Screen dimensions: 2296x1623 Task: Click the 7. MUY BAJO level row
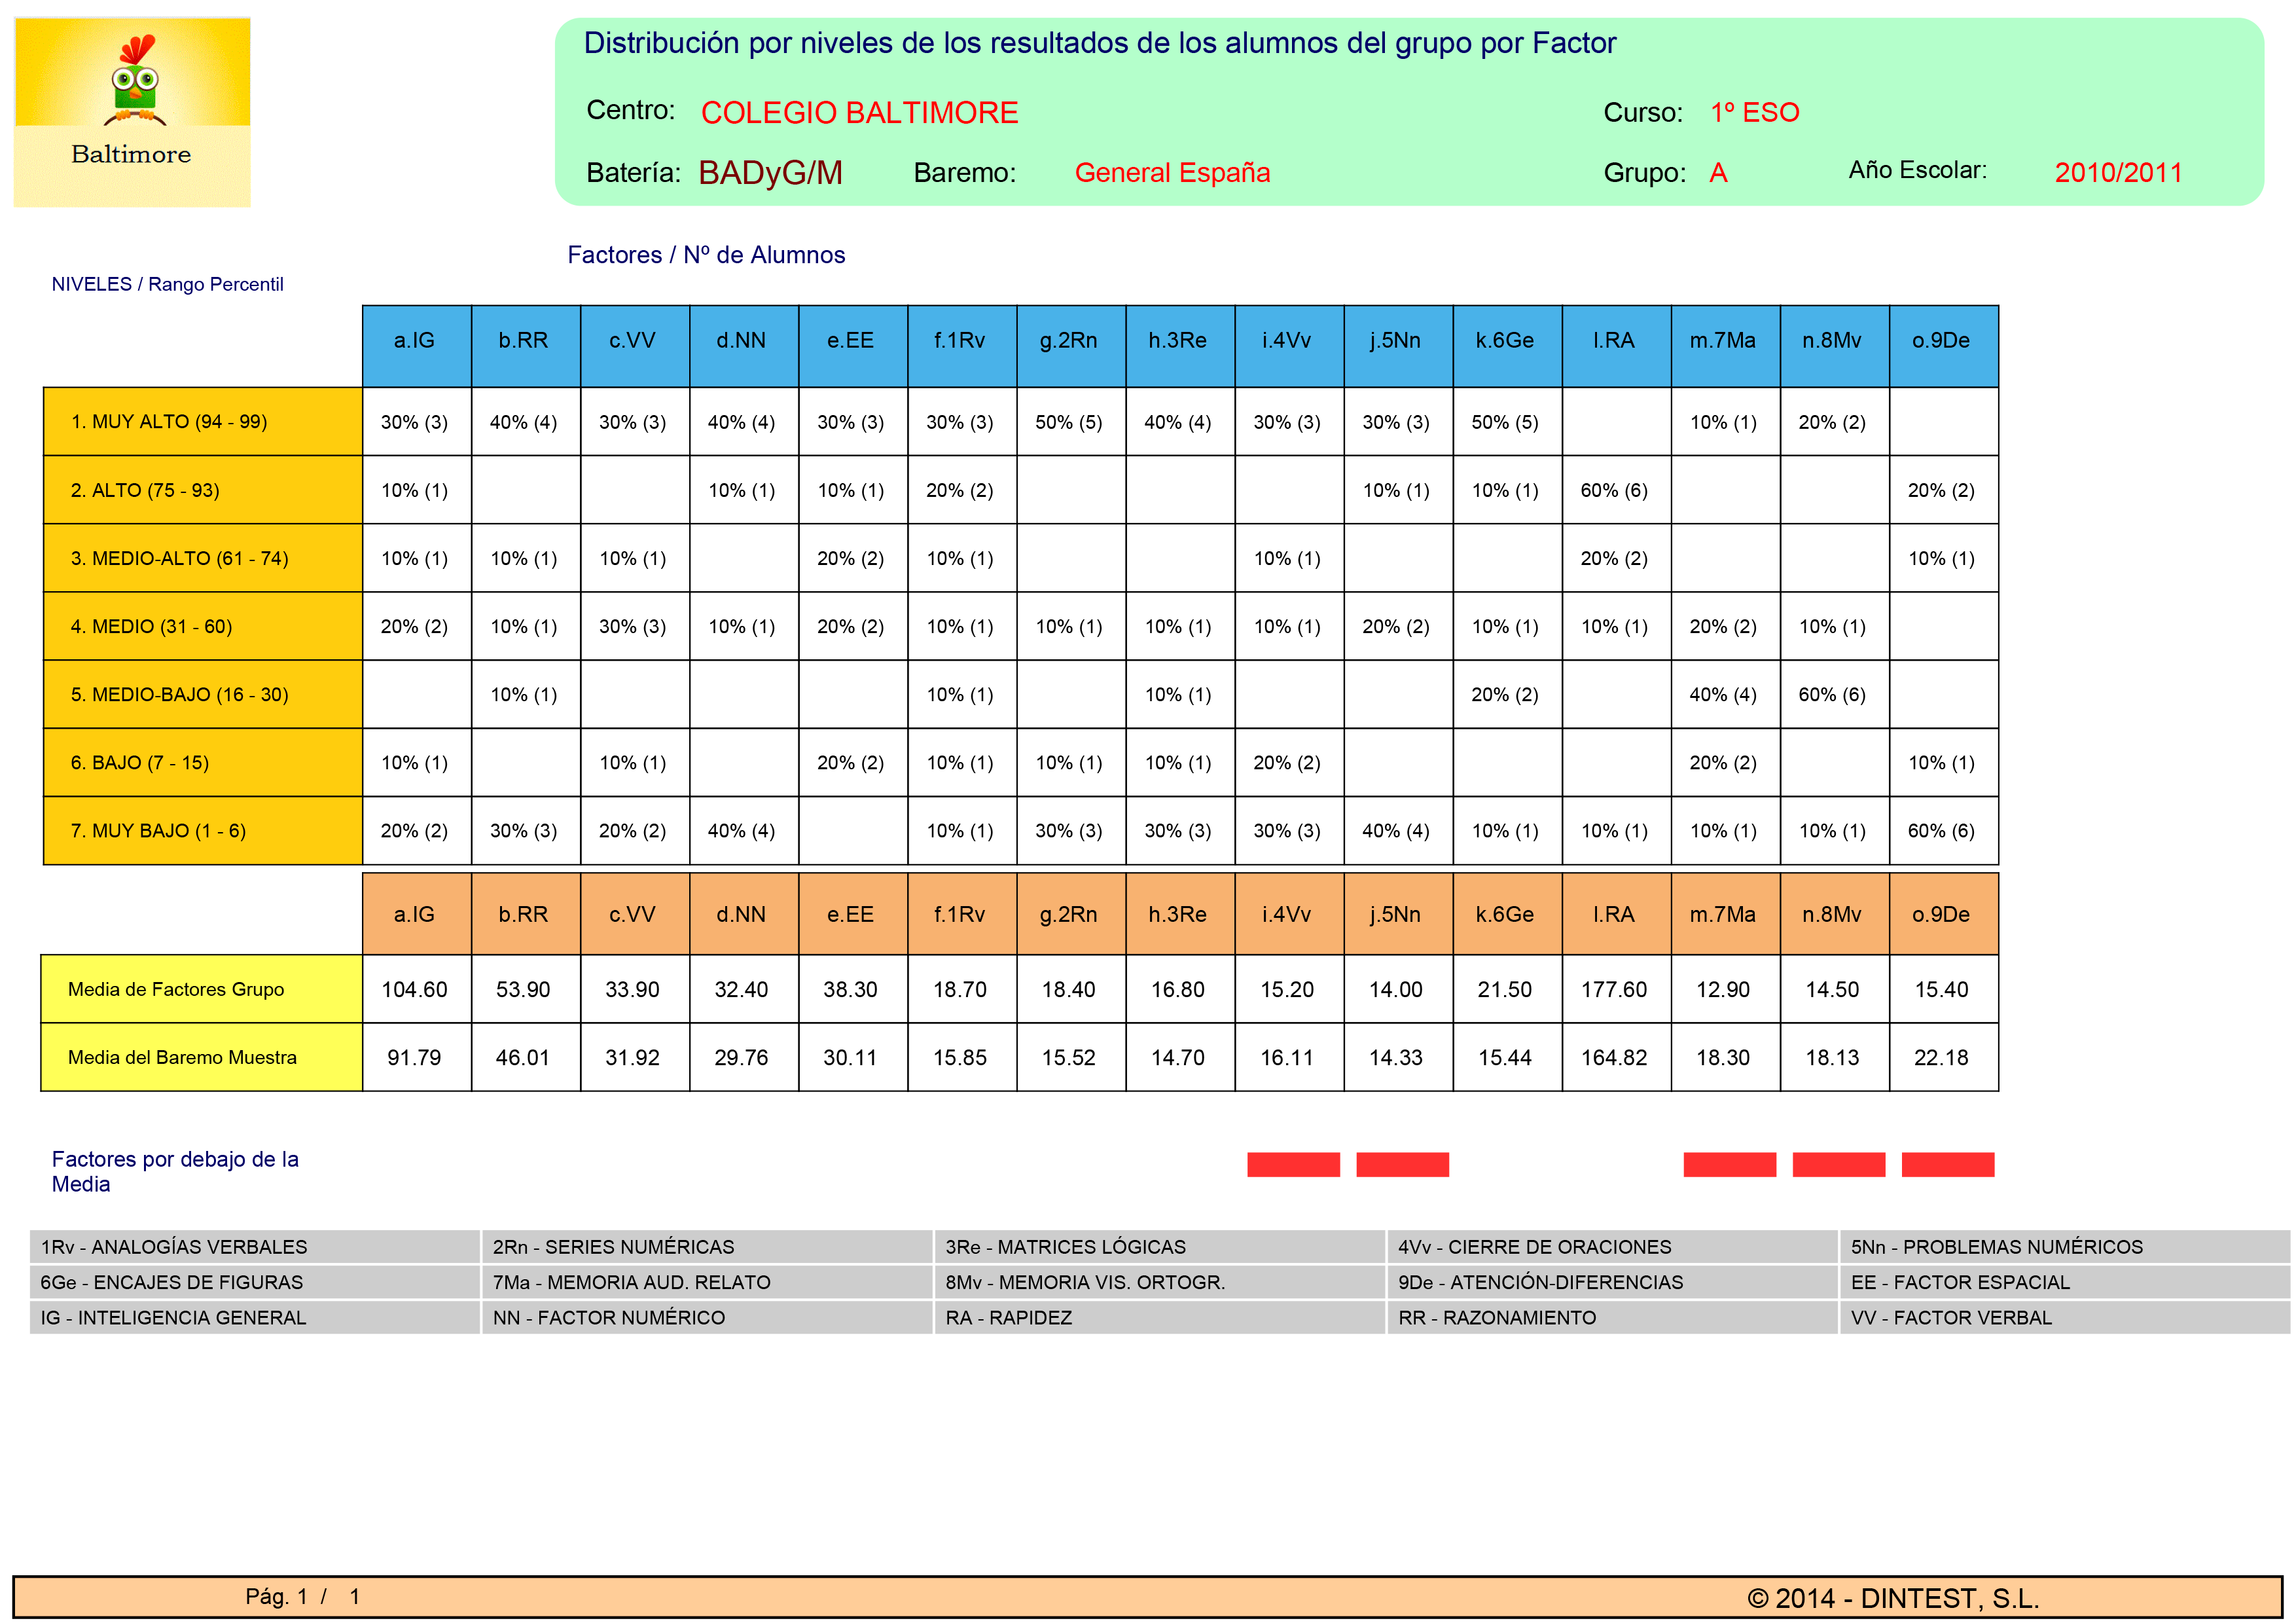pyautogui.click(x=202, y=830)
